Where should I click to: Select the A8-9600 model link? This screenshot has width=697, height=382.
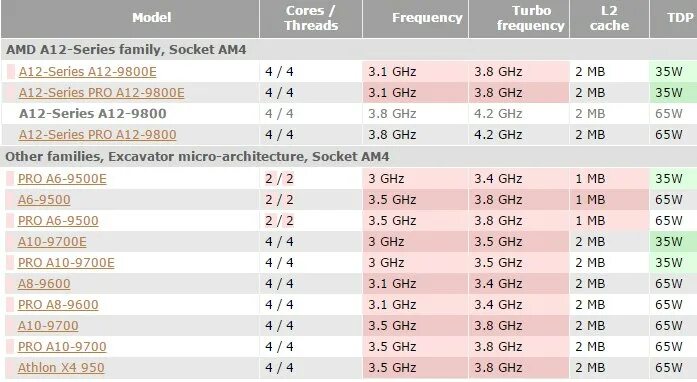pyautogui.click(x=44, y=284)
